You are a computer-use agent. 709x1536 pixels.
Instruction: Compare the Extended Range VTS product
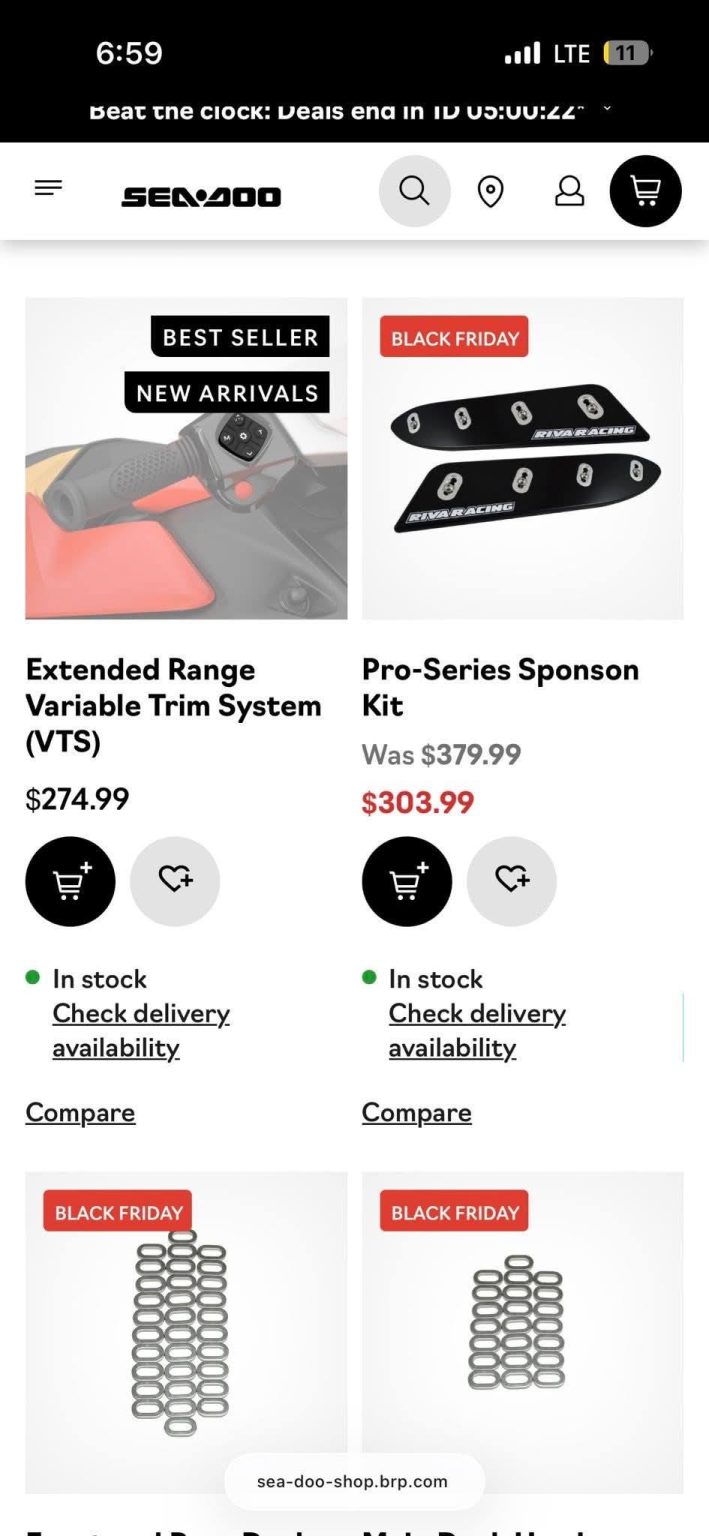80,1112
